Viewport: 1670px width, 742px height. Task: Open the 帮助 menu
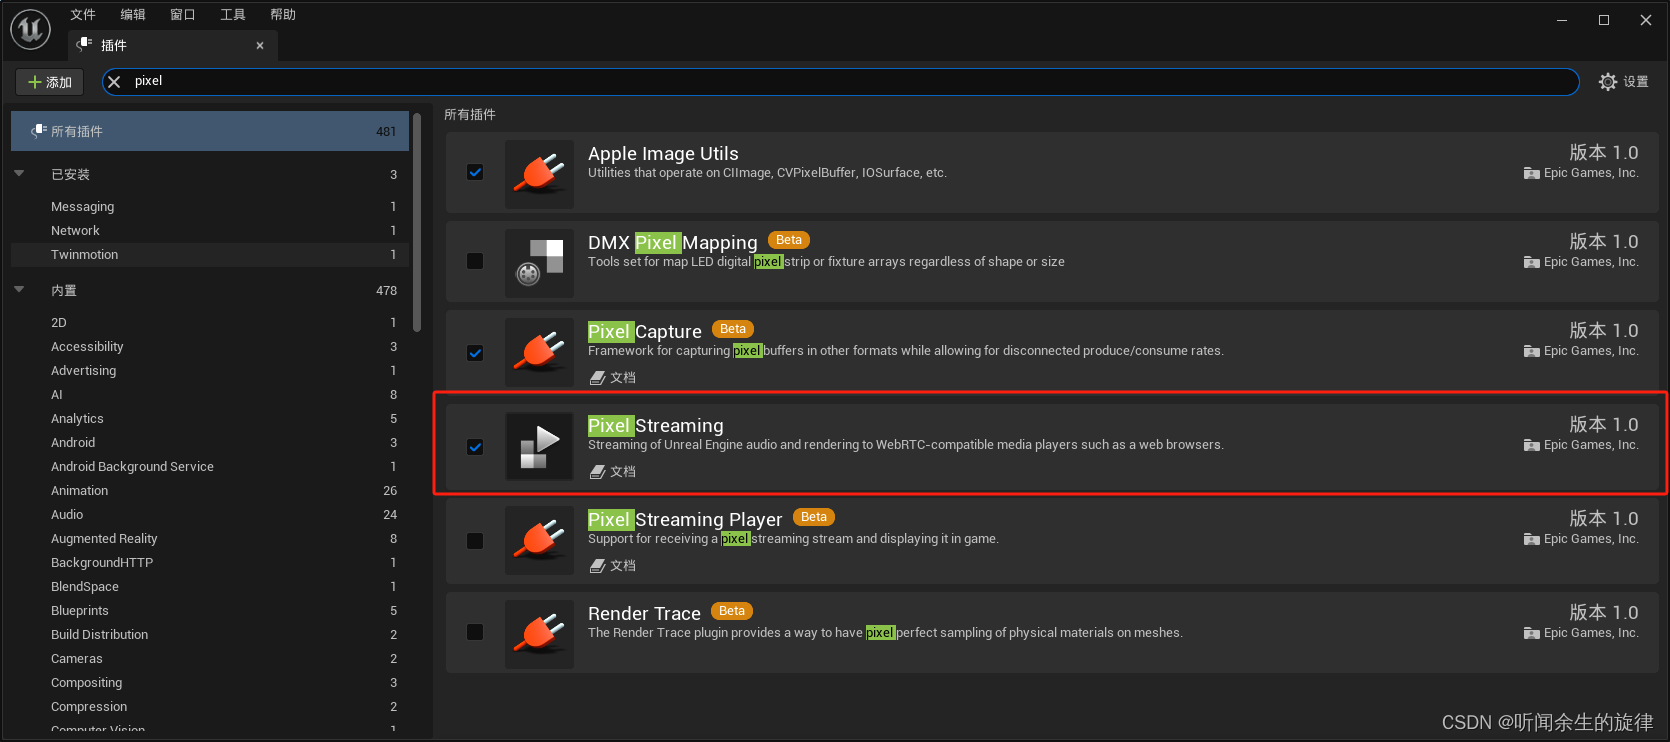click(x=283, y=14)
